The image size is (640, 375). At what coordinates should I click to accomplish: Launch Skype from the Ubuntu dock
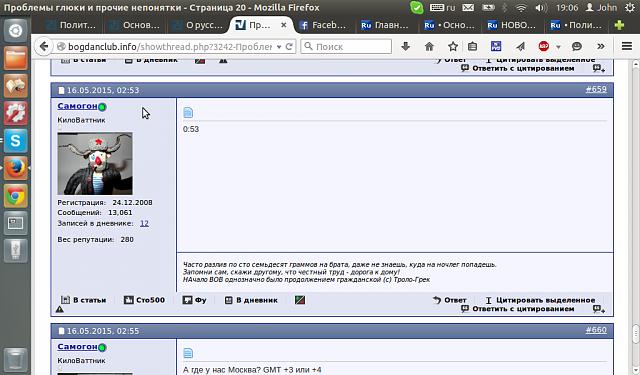click(x=16, y=141)
